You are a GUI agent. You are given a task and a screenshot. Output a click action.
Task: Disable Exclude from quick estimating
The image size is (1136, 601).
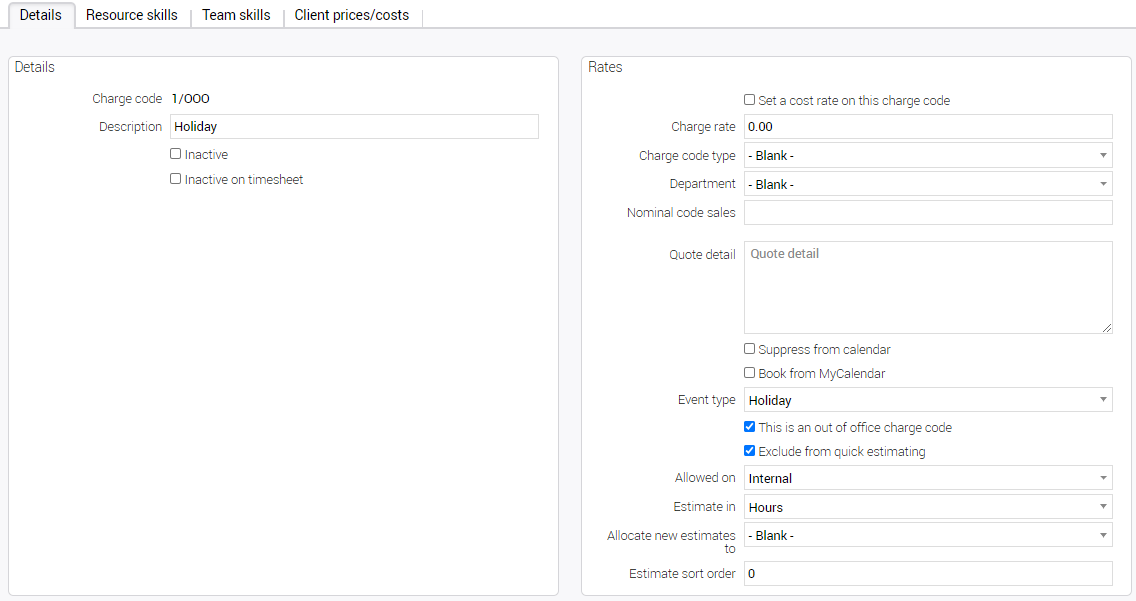750,451
